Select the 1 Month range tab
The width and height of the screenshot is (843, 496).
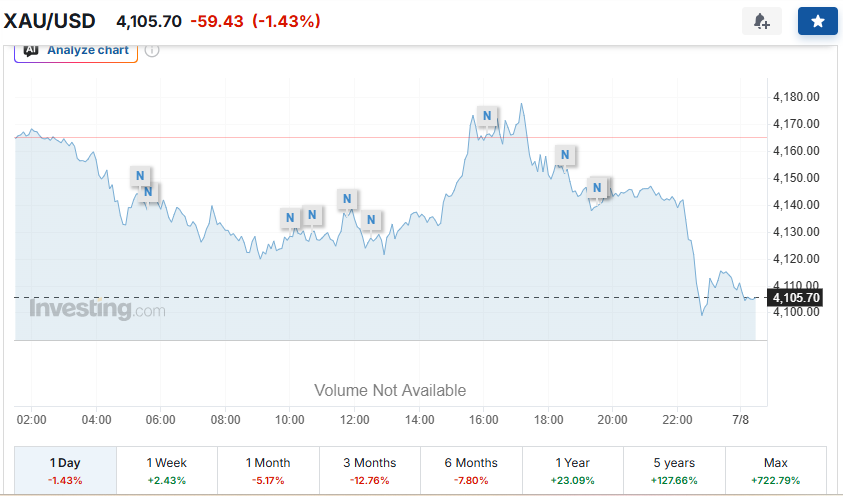(x=268, y=470)
